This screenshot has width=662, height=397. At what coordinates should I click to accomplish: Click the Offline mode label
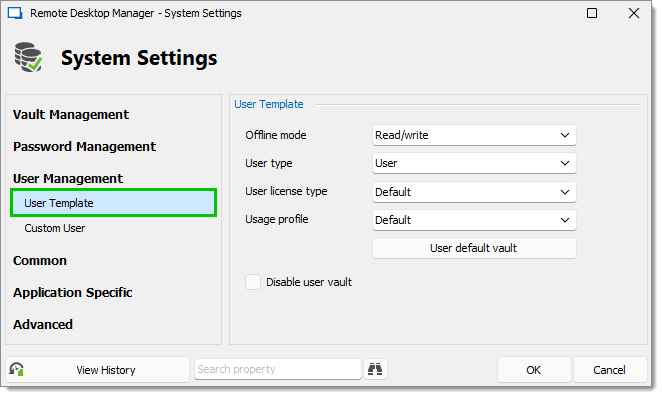tap(276, 135)
